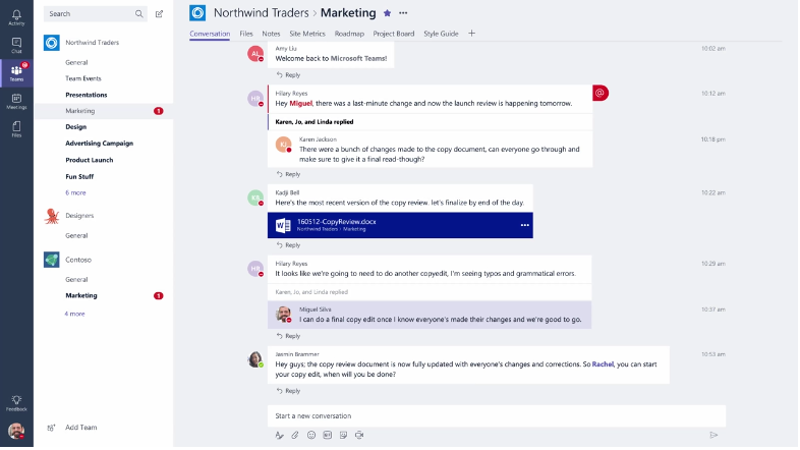Select the Marketing channel under Northwind Traders
Image resolution: width=800 pixels, height=450 pixels.
[104, 111]
